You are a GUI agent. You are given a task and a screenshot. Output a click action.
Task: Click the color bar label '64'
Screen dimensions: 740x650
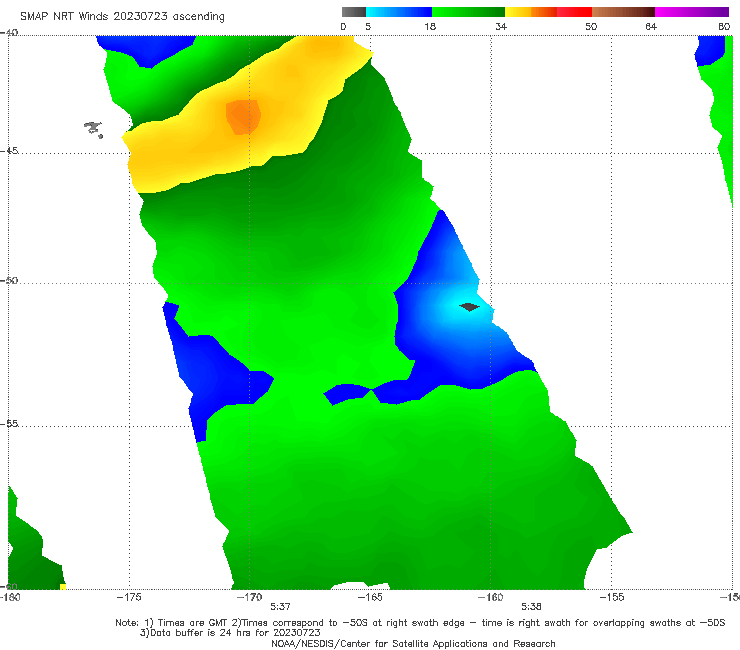coord(651,26)
